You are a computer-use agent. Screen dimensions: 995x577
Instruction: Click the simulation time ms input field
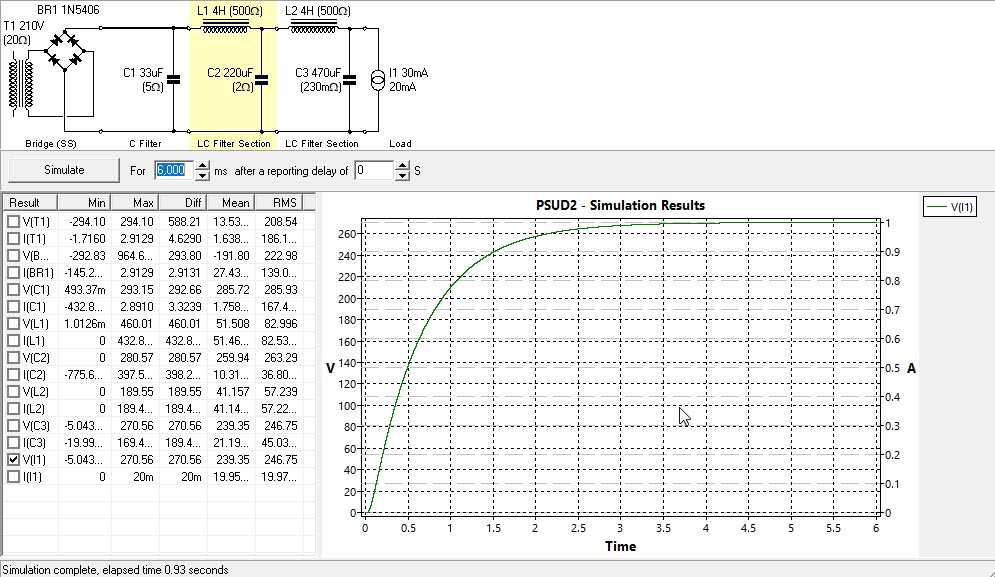tap(170, 171)
